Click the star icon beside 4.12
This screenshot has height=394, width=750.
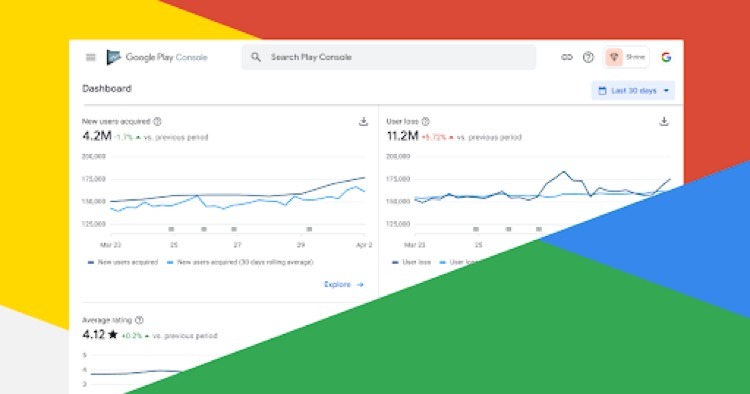point(113,334)
